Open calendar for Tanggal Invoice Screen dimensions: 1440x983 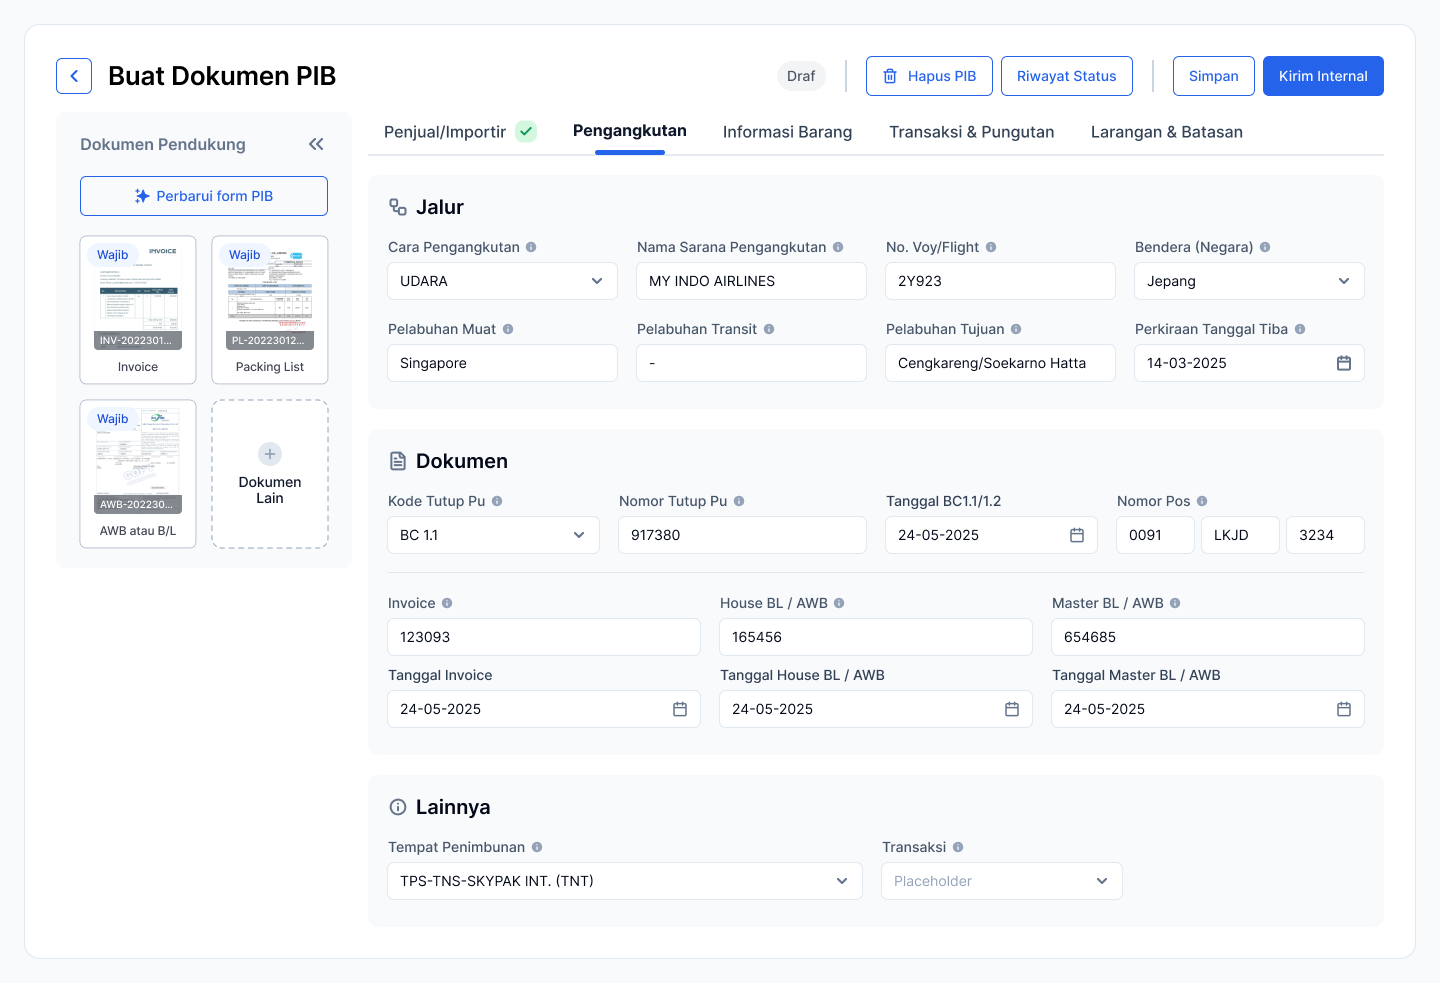679,709
